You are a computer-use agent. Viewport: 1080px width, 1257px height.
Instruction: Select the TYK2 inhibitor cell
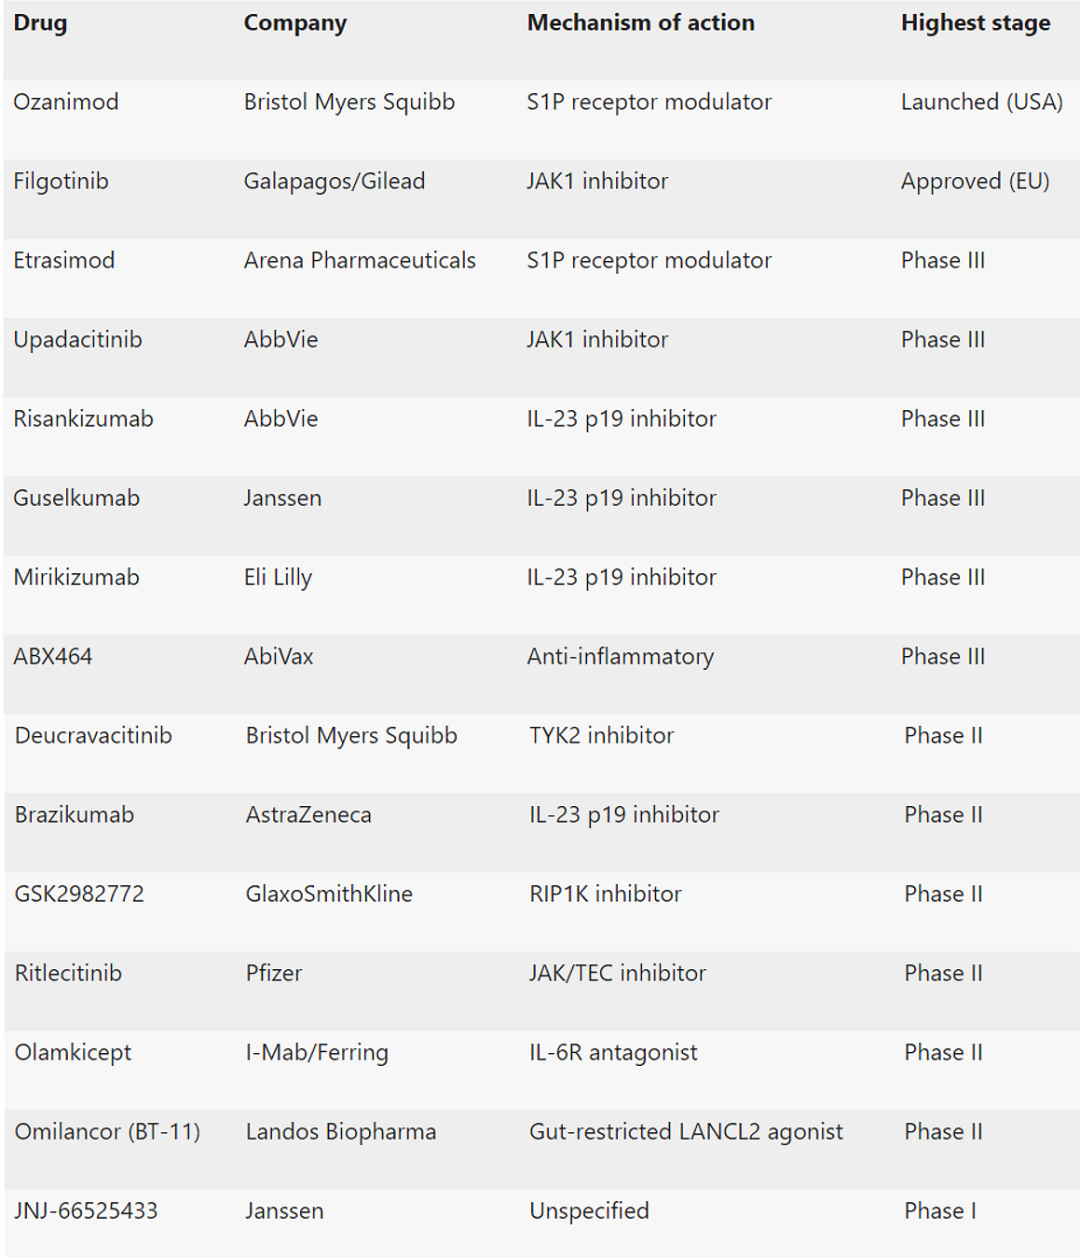pyautogui.click(x=601, y=736)
